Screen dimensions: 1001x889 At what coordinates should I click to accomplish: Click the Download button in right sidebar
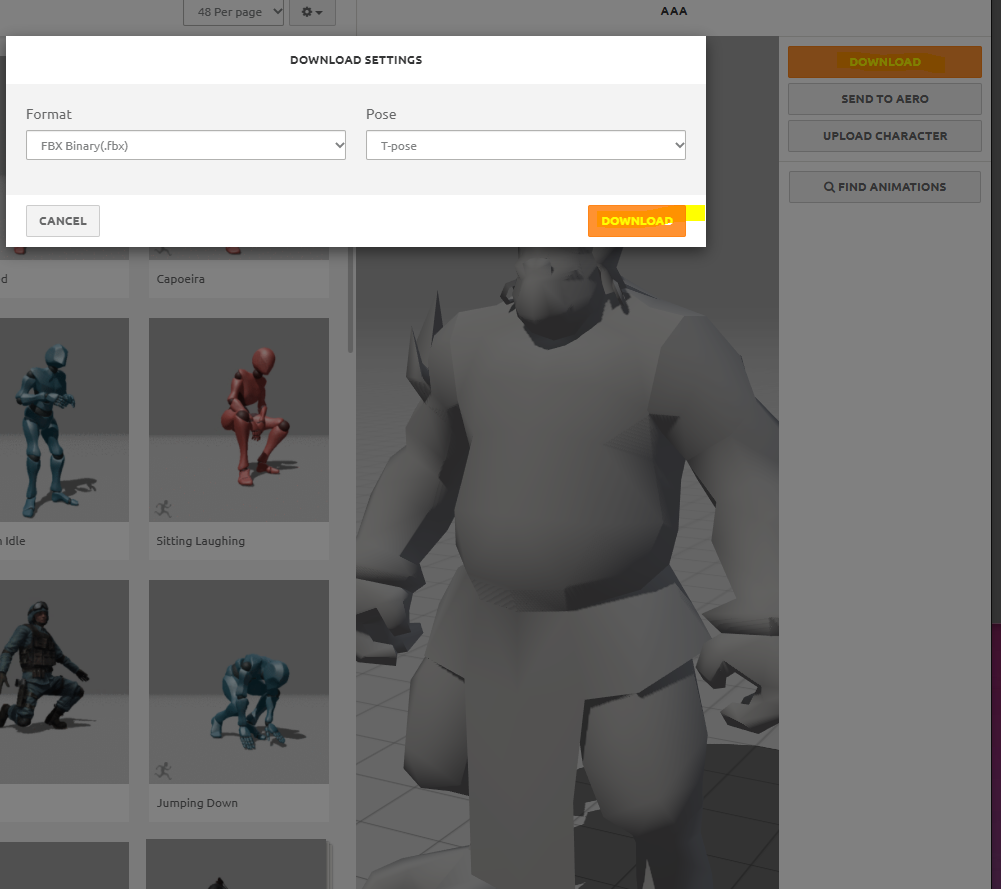(884, 62)
